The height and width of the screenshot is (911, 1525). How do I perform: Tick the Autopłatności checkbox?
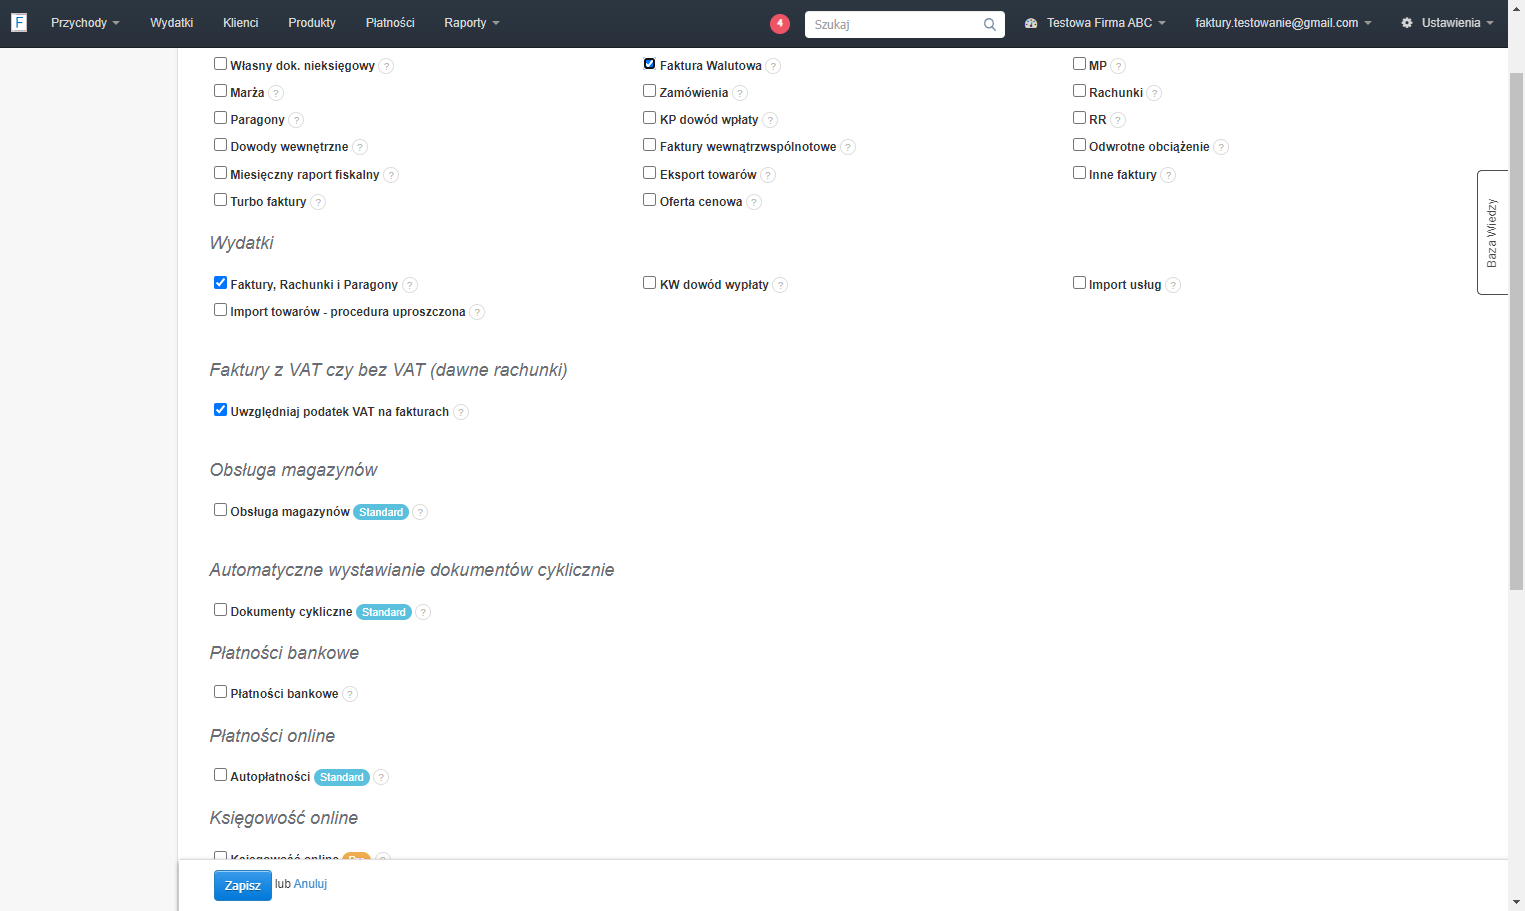point(220,775)
